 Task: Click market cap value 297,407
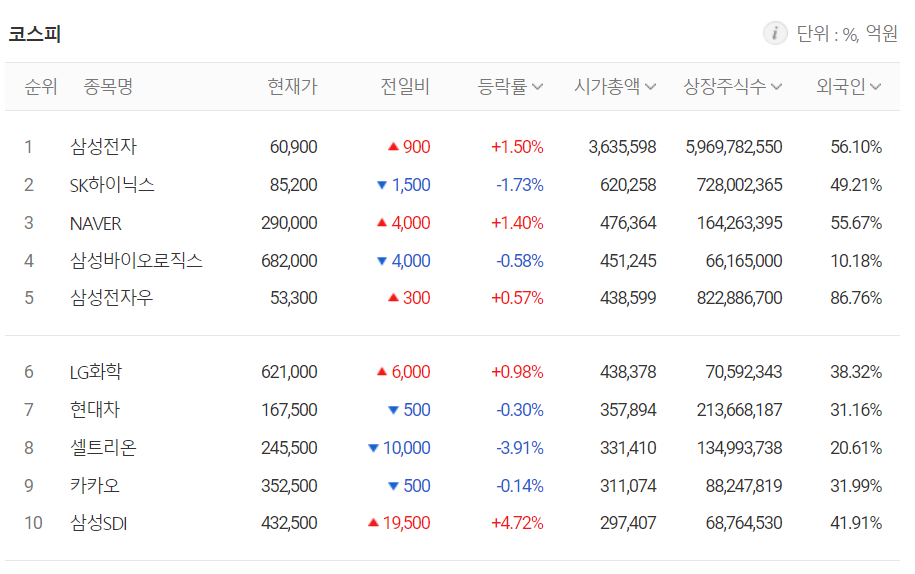pos(628,523)
